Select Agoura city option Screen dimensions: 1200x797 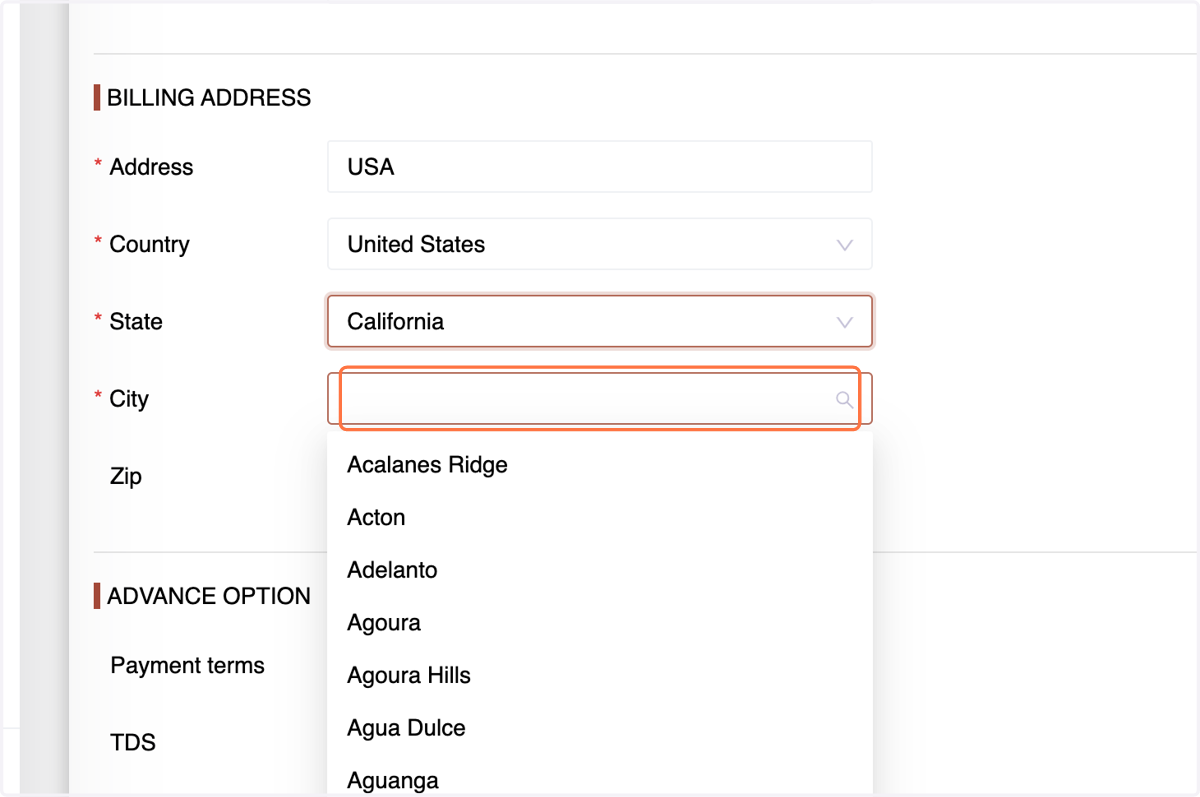[600, 623]
